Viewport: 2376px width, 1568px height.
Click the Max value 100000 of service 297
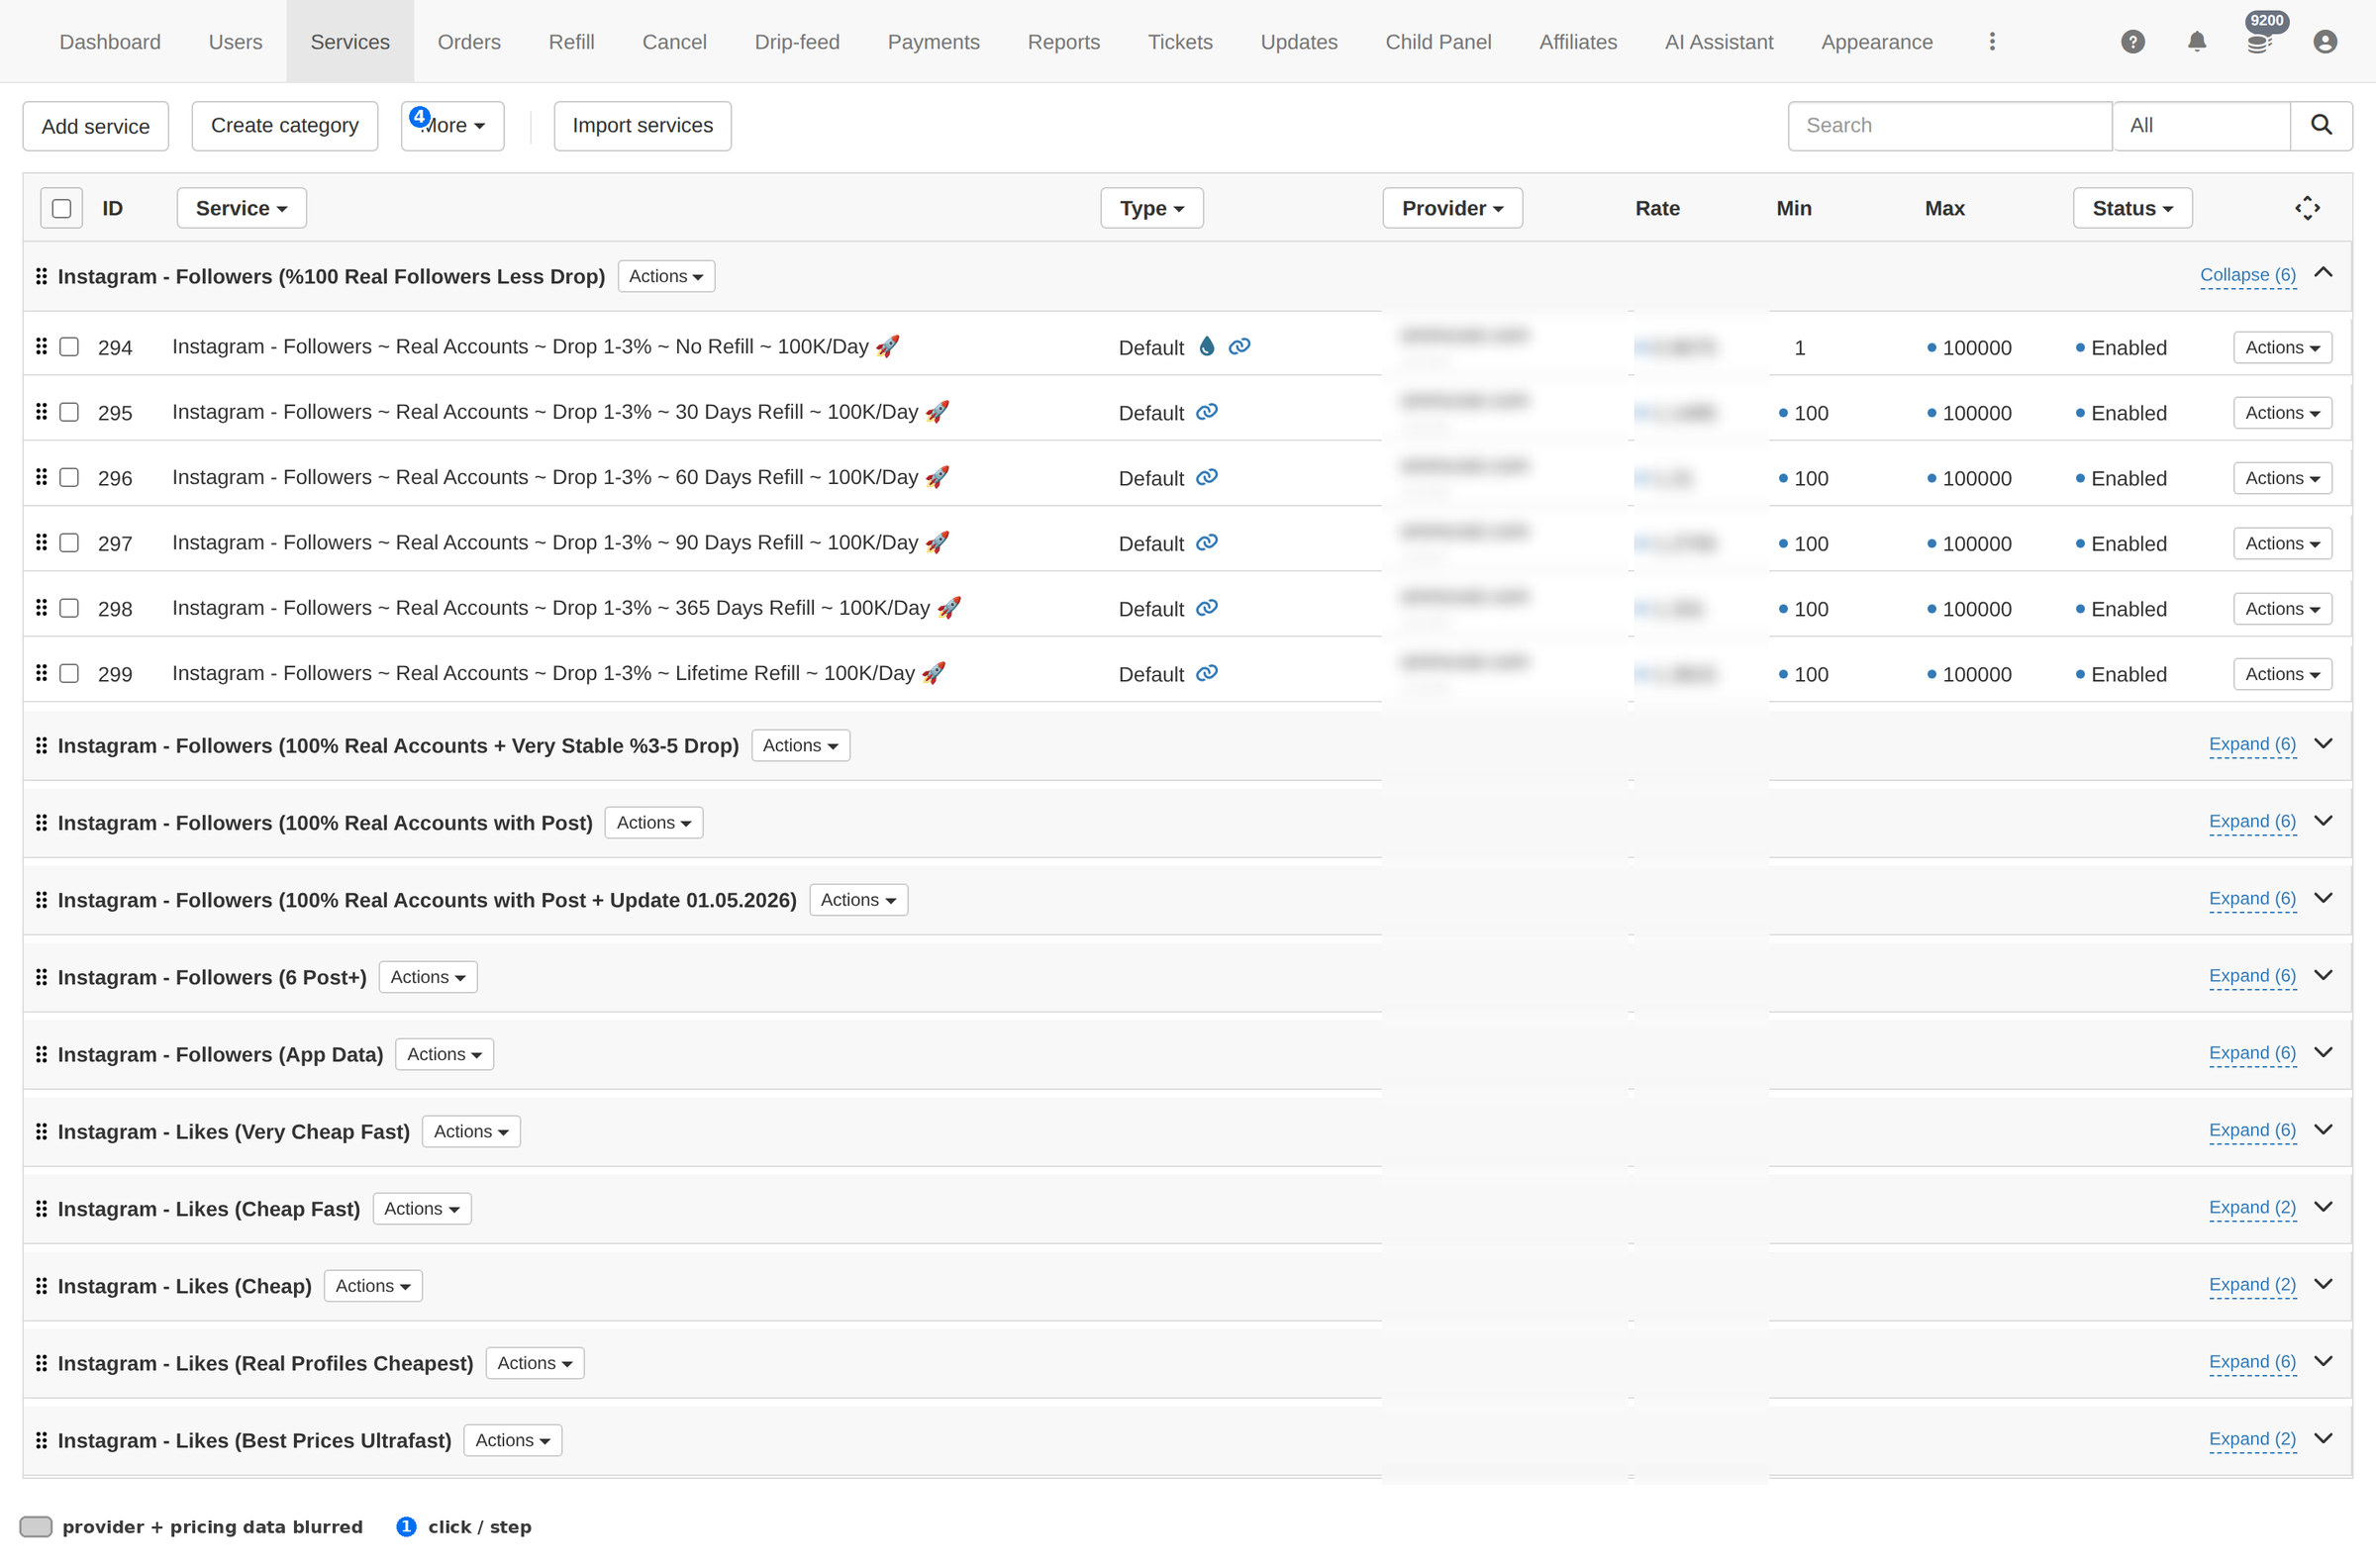tap(1976, 543)
